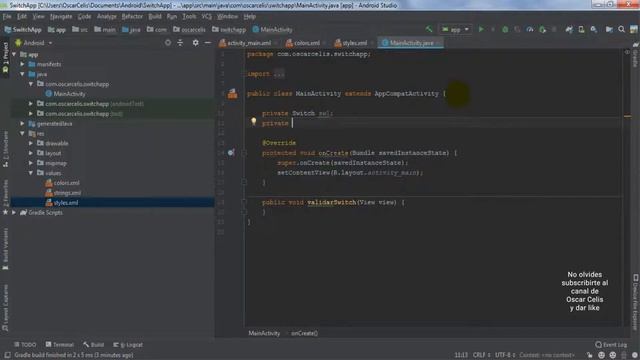Click the Profile app gauge icon
640x360 pixels.
(x=529, y=29)
